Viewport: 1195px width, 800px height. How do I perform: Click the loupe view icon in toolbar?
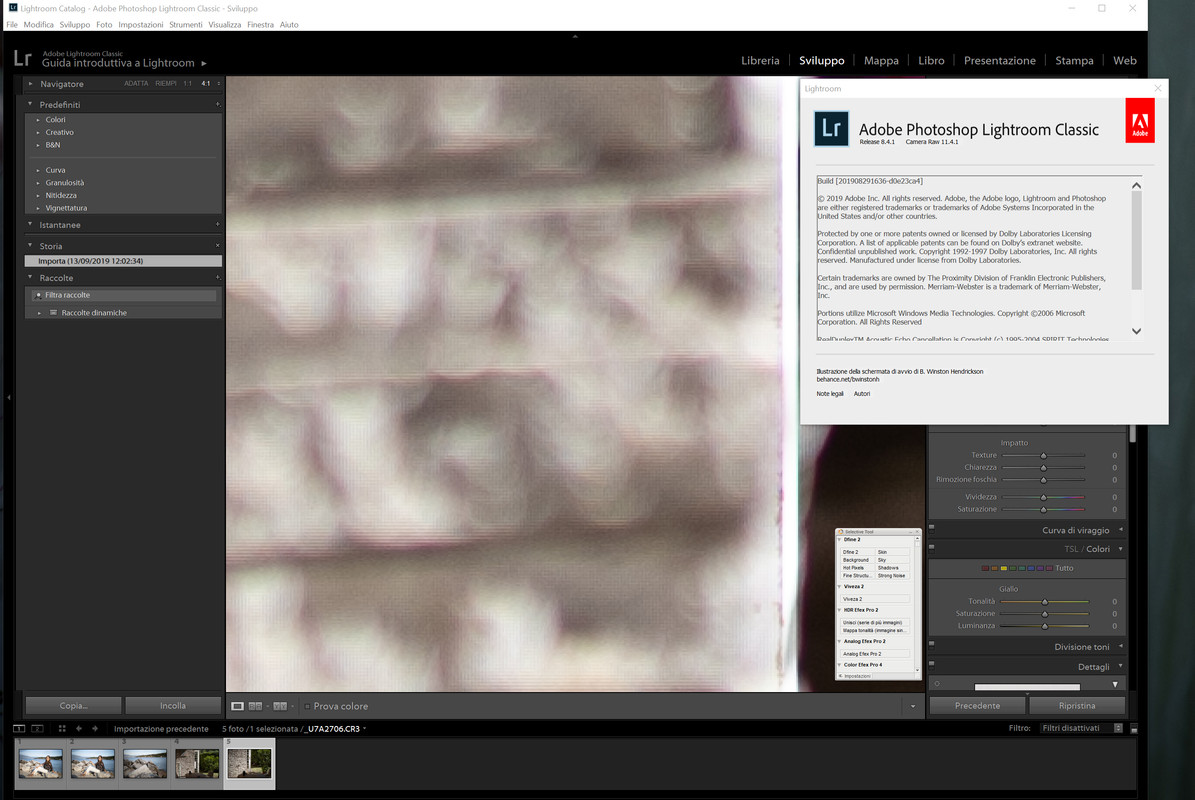click(x=238, y=706)
